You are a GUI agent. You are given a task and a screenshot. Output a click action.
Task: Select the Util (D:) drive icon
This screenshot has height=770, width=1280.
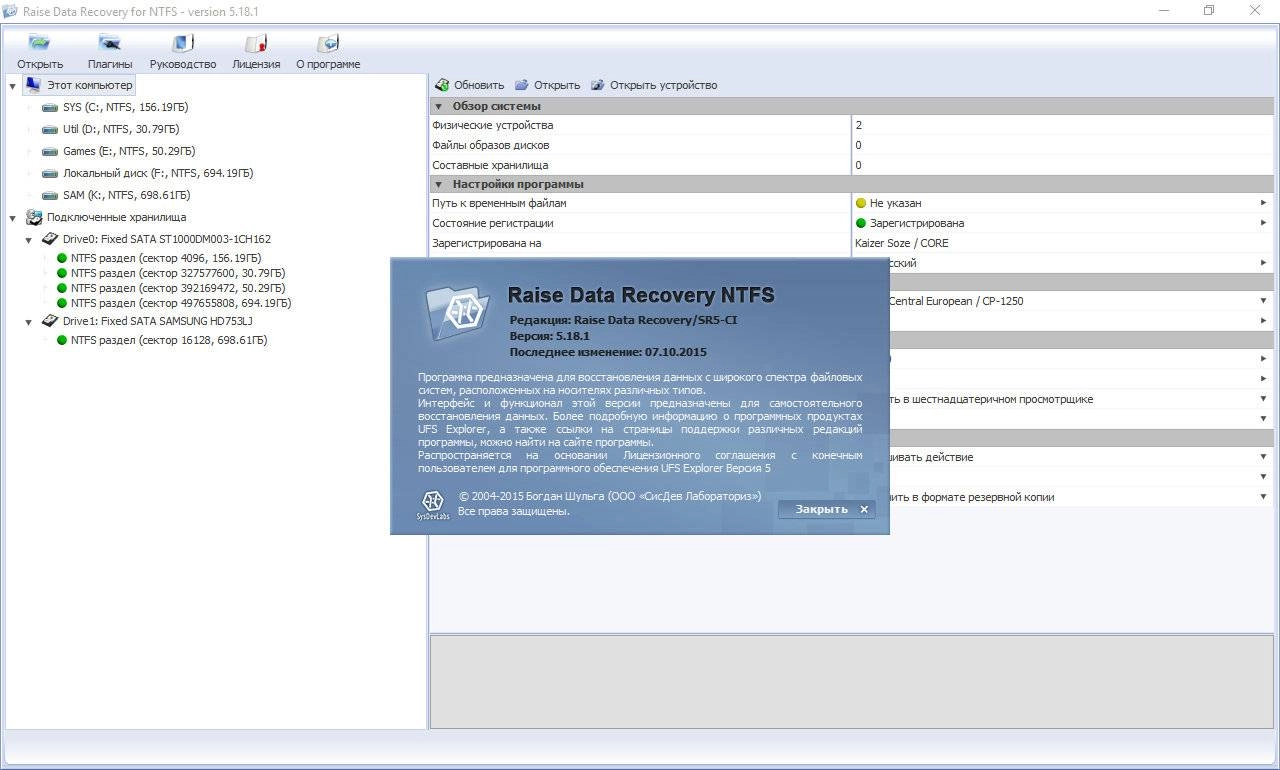pyautogui.click(x=50, y=129)
